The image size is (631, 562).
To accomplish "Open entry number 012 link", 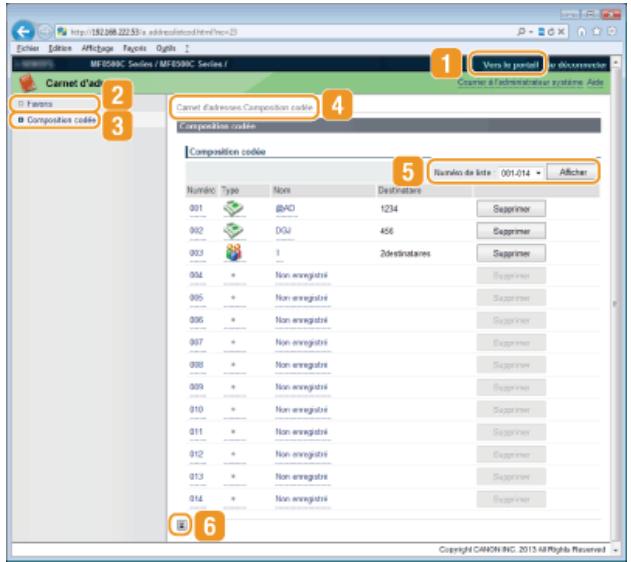I will pyautogui.click(x=196, y=454).
